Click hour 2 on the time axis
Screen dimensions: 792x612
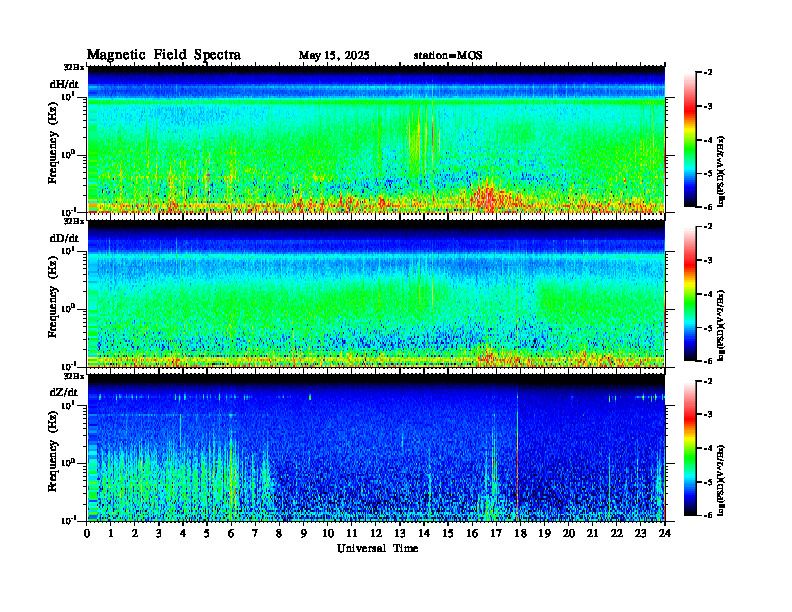click(x=135, y=534)
